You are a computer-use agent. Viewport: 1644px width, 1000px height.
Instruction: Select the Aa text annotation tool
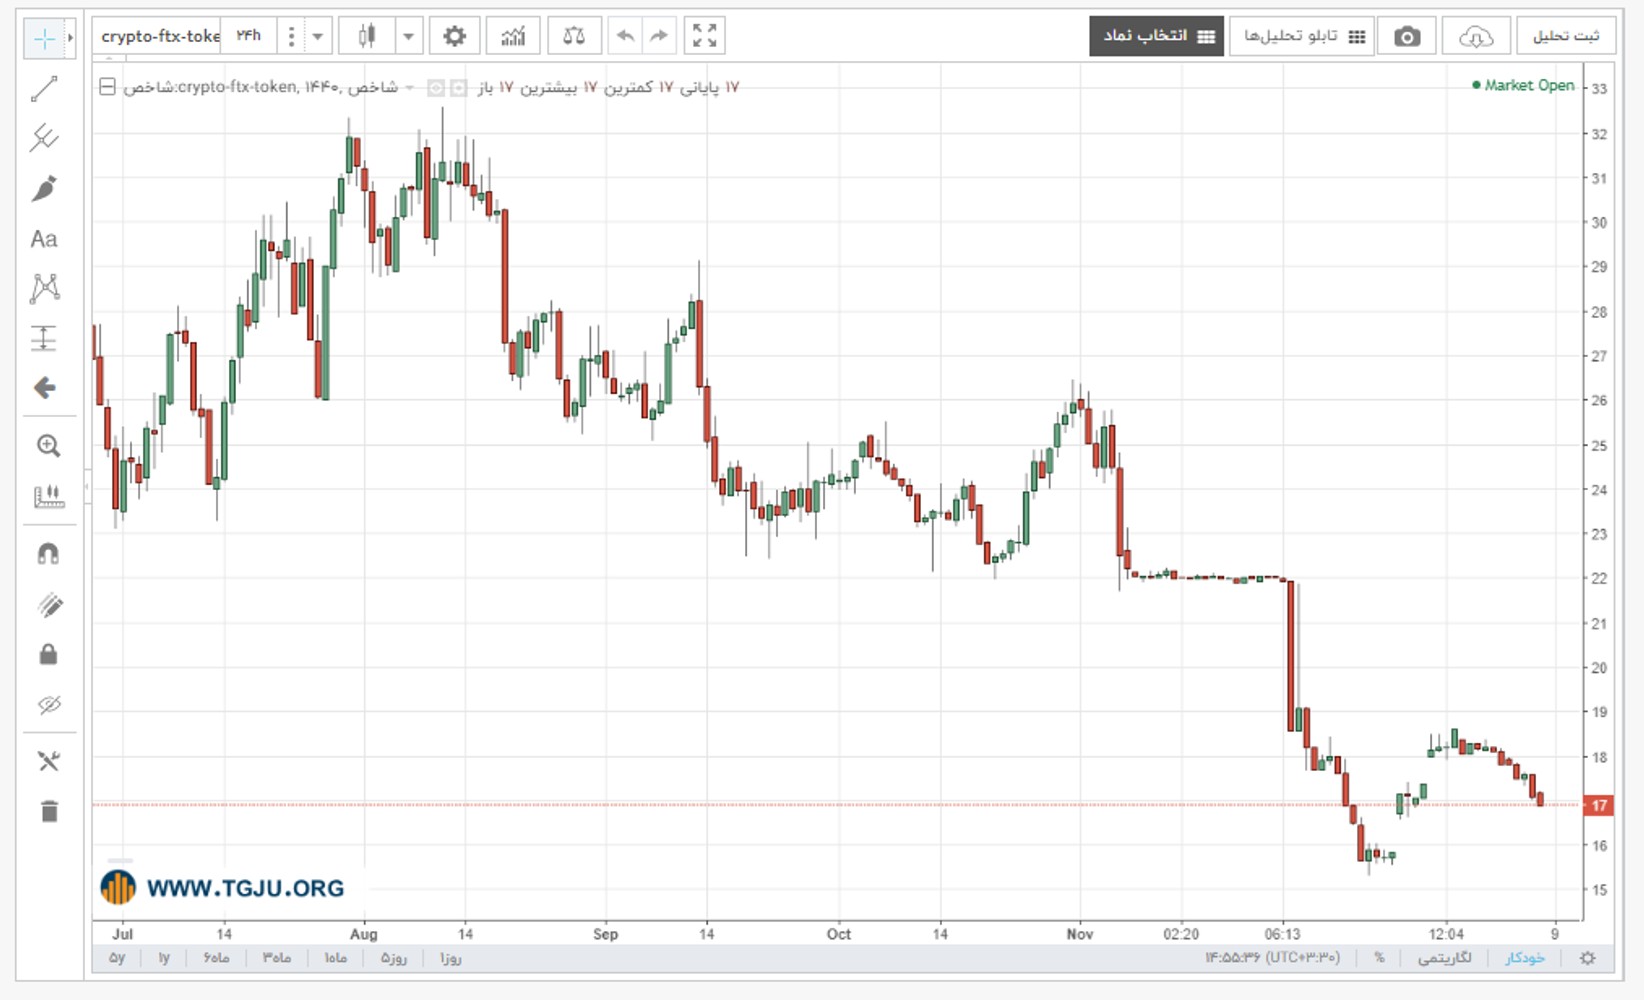(x=44, y=239)
